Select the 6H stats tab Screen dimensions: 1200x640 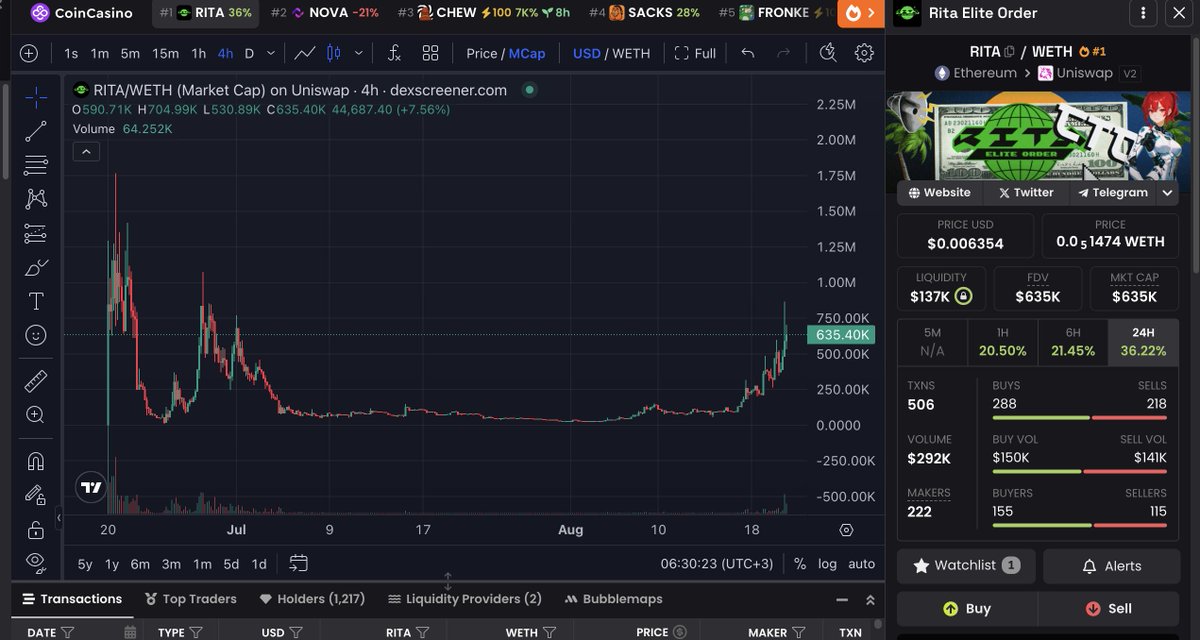(x=1073, y=342)
